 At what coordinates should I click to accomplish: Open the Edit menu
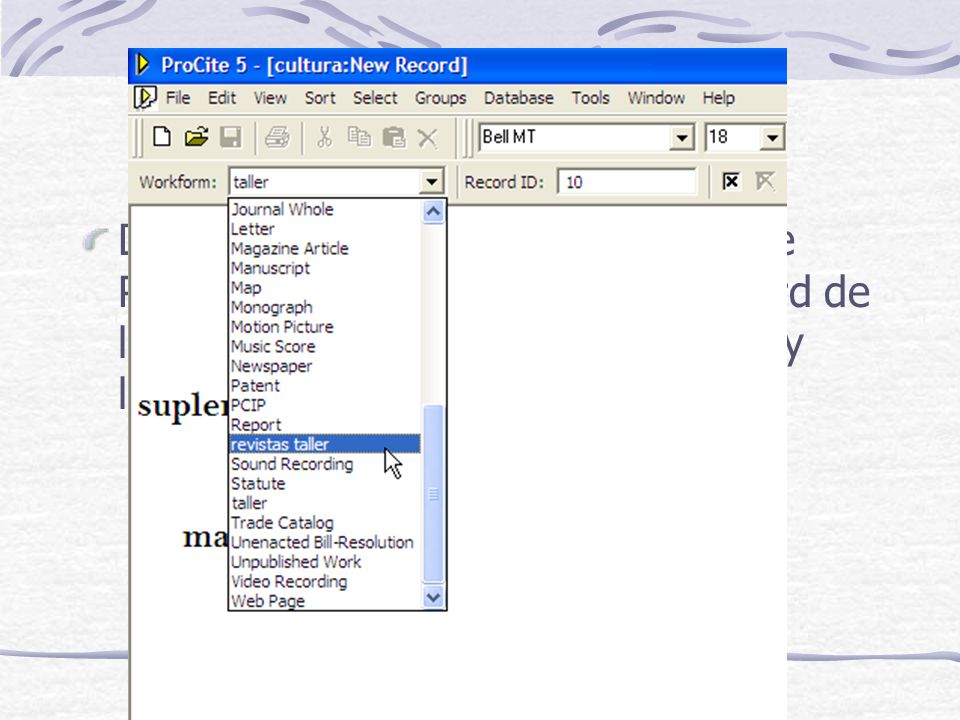(222, 98)
